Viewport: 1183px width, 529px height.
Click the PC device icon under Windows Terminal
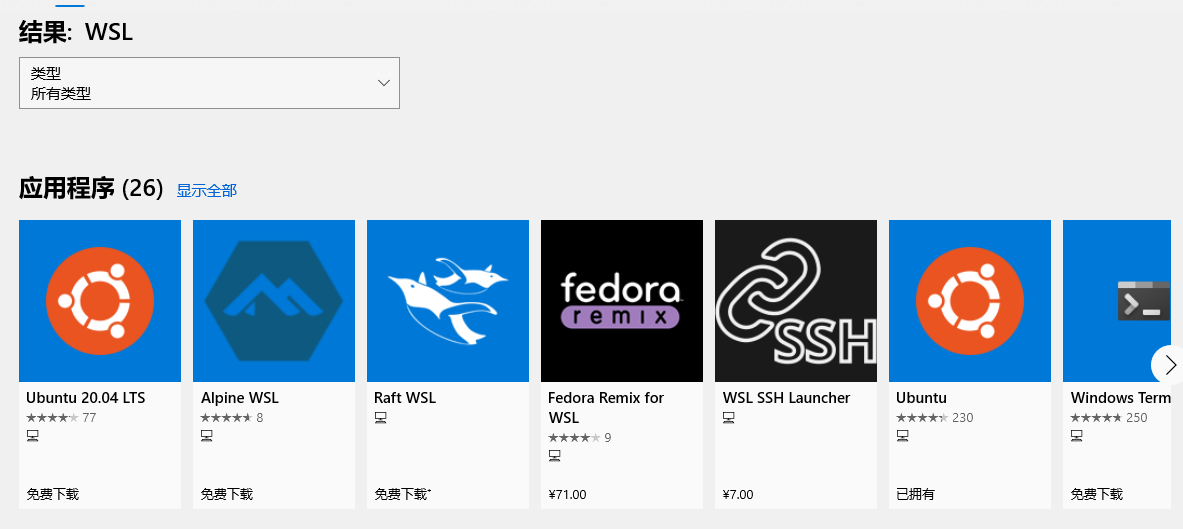pyautogui.click(x=1077, y=435)
